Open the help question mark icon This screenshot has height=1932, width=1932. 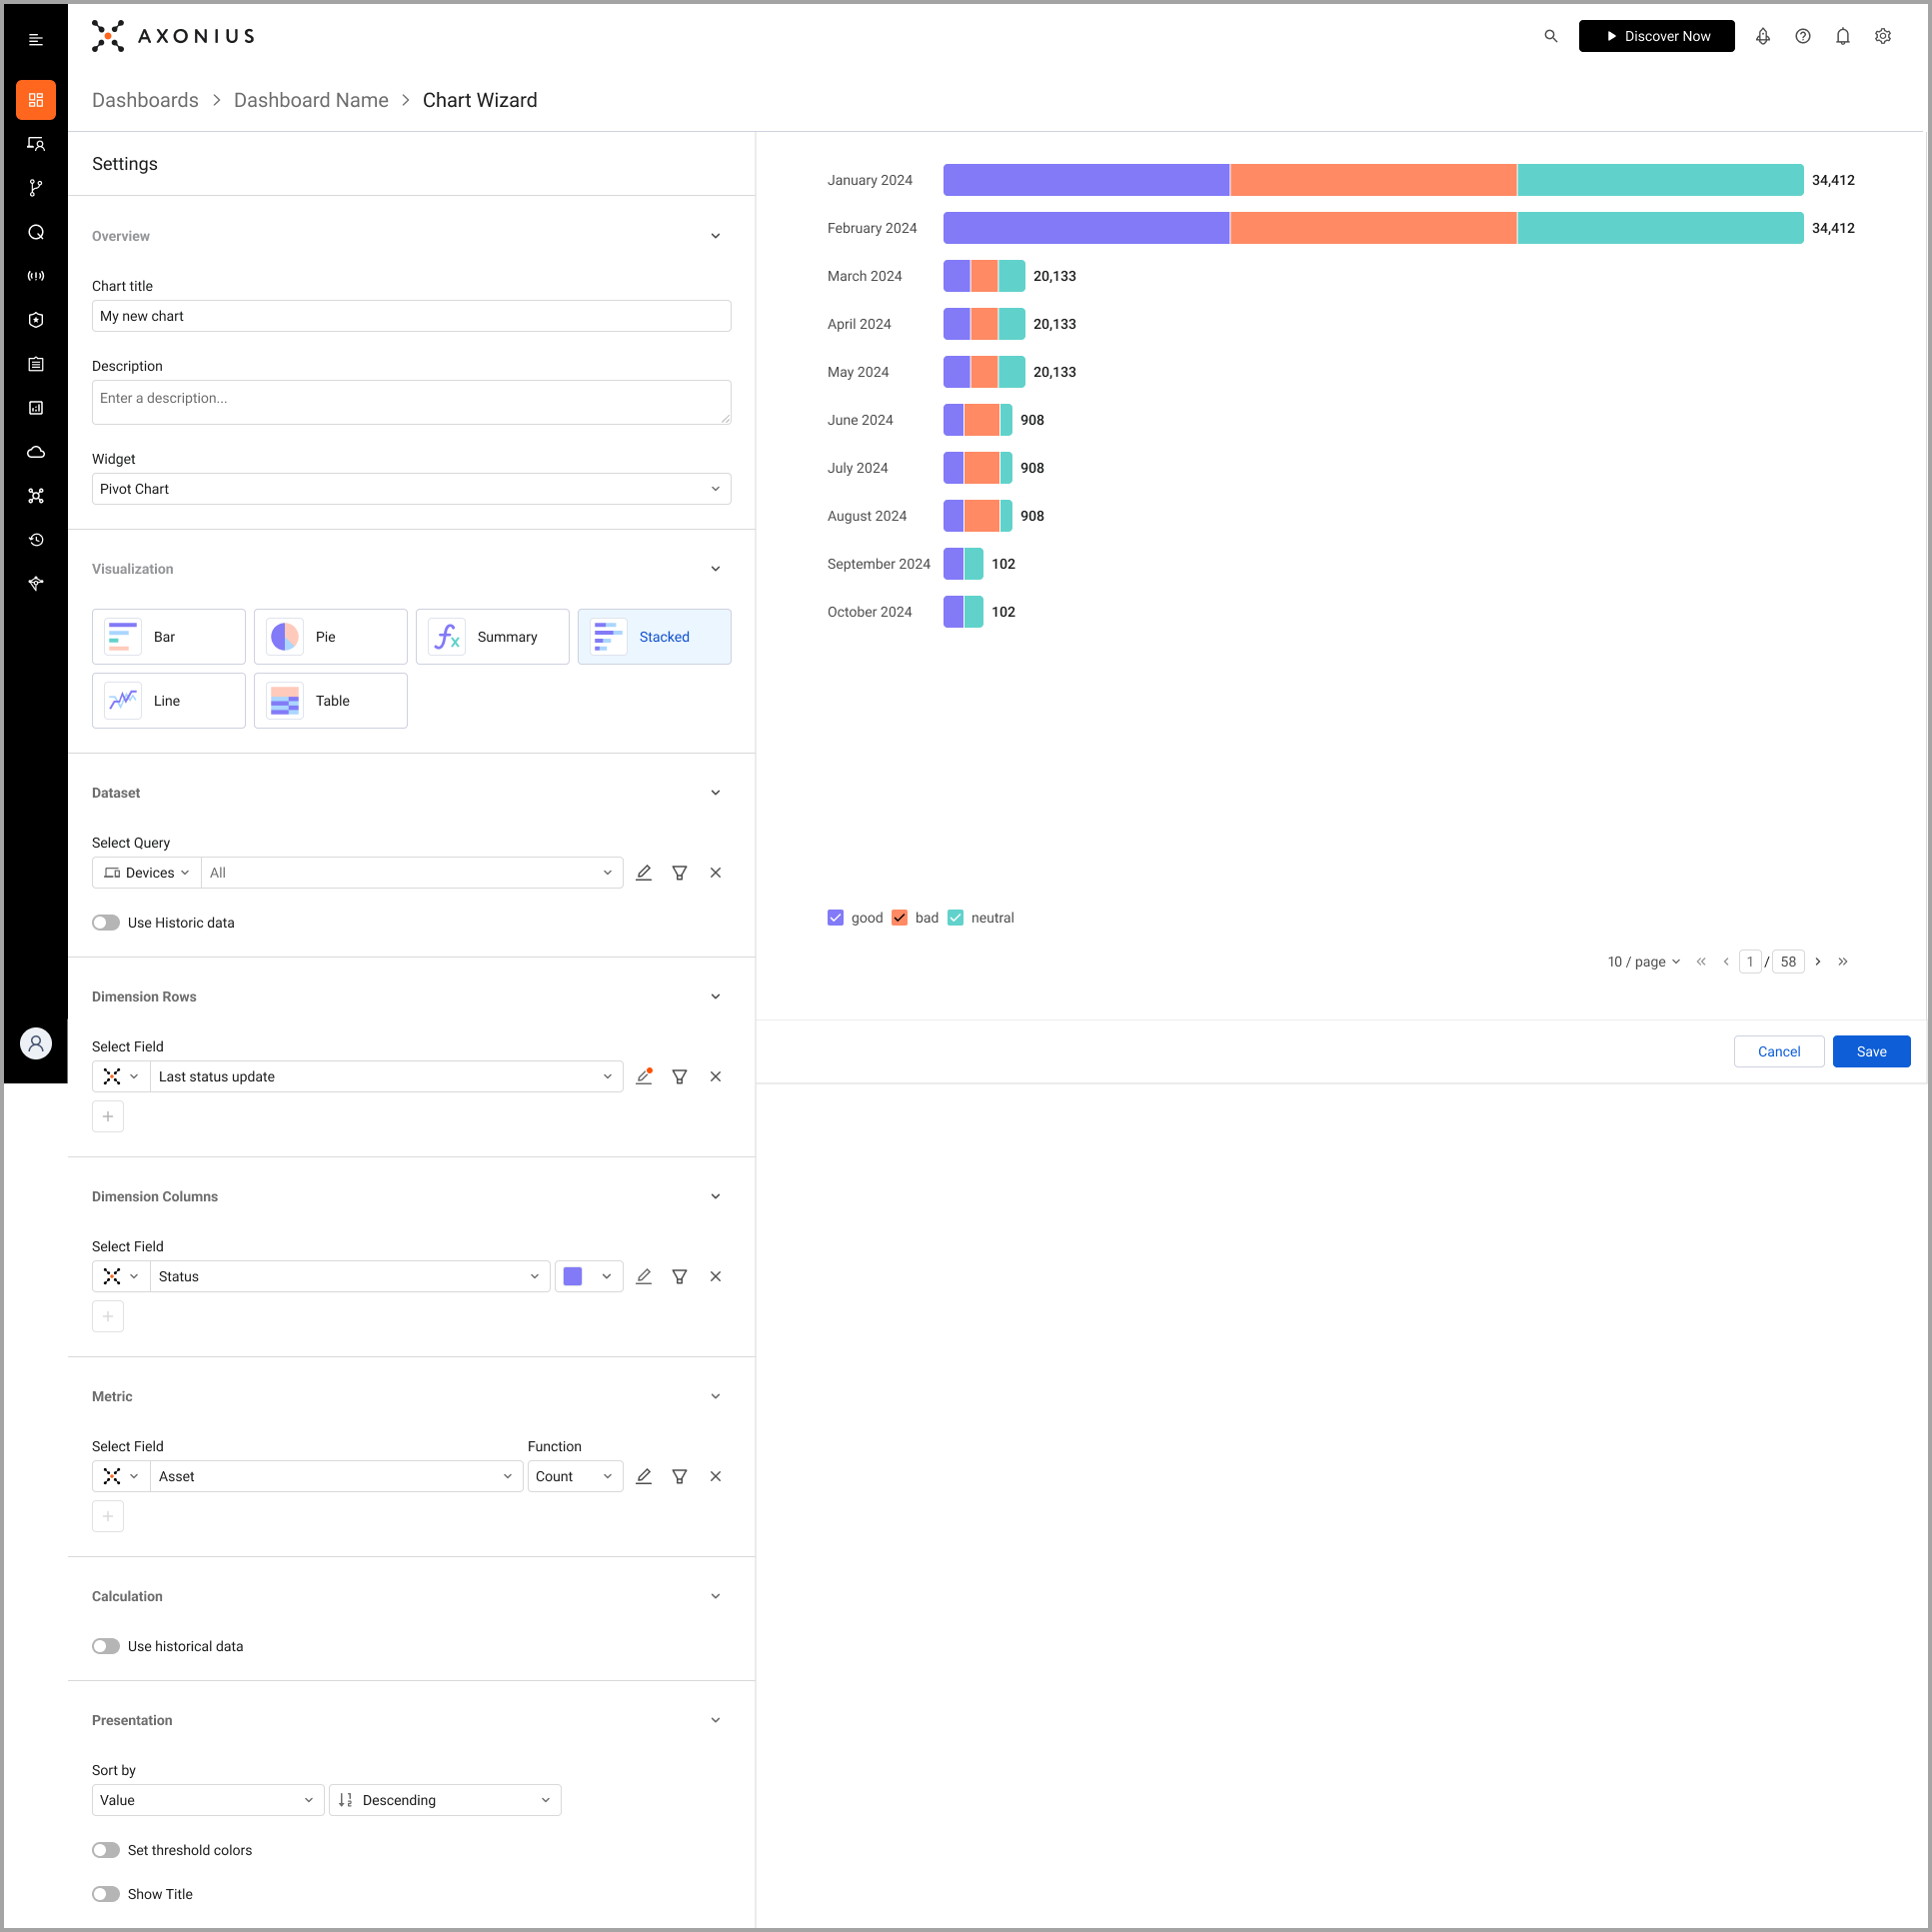pyautogui.click(x=1802, y=36)
